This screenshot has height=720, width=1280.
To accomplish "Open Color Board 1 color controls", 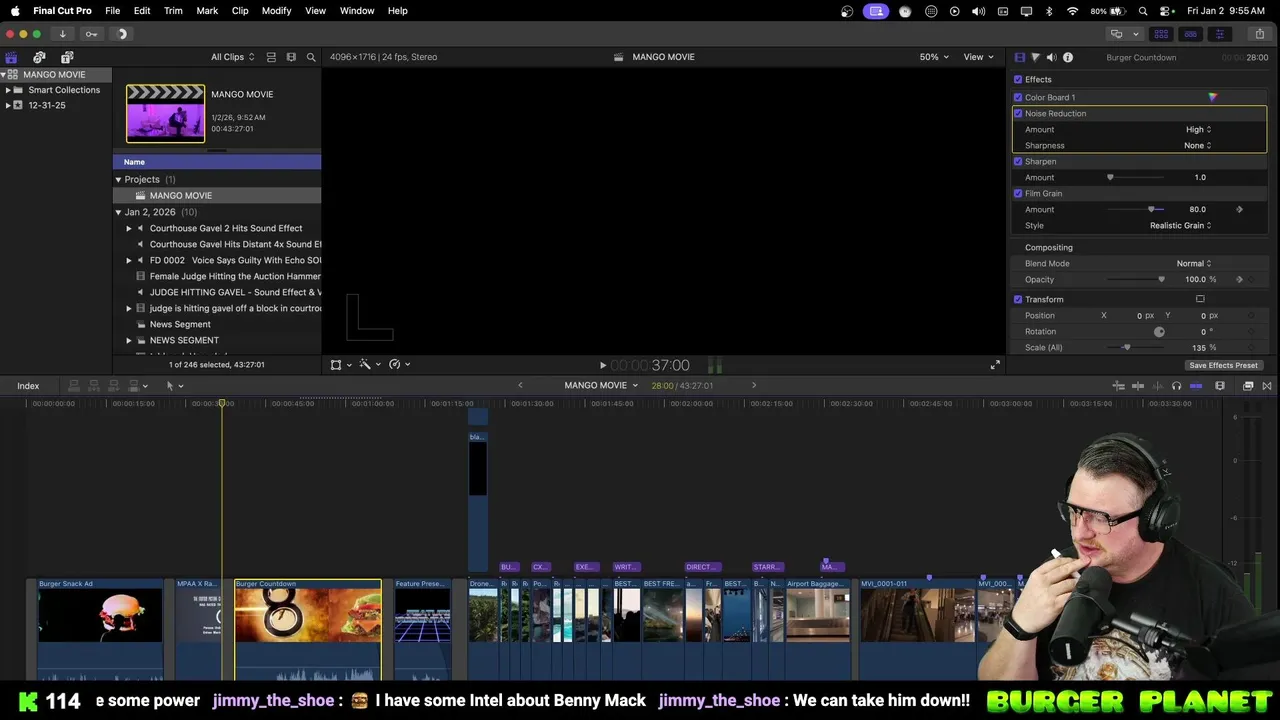I will click(1212, 97).
